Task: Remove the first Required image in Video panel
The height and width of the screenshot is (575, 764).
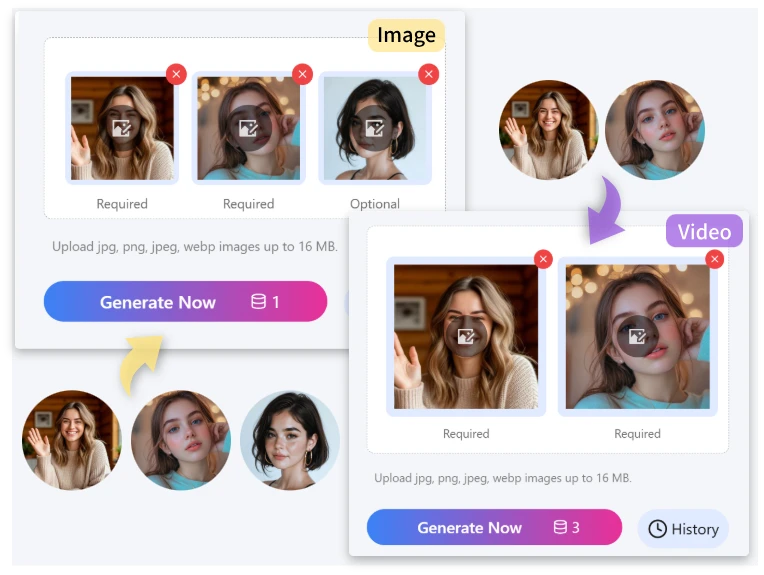Action: (543, 259)
